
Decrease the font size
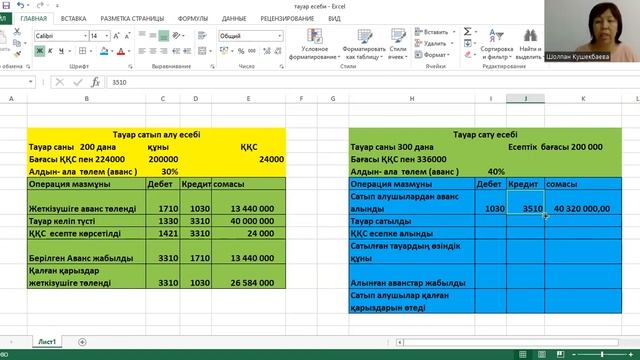pyautogui.click(x=127, y=36)
